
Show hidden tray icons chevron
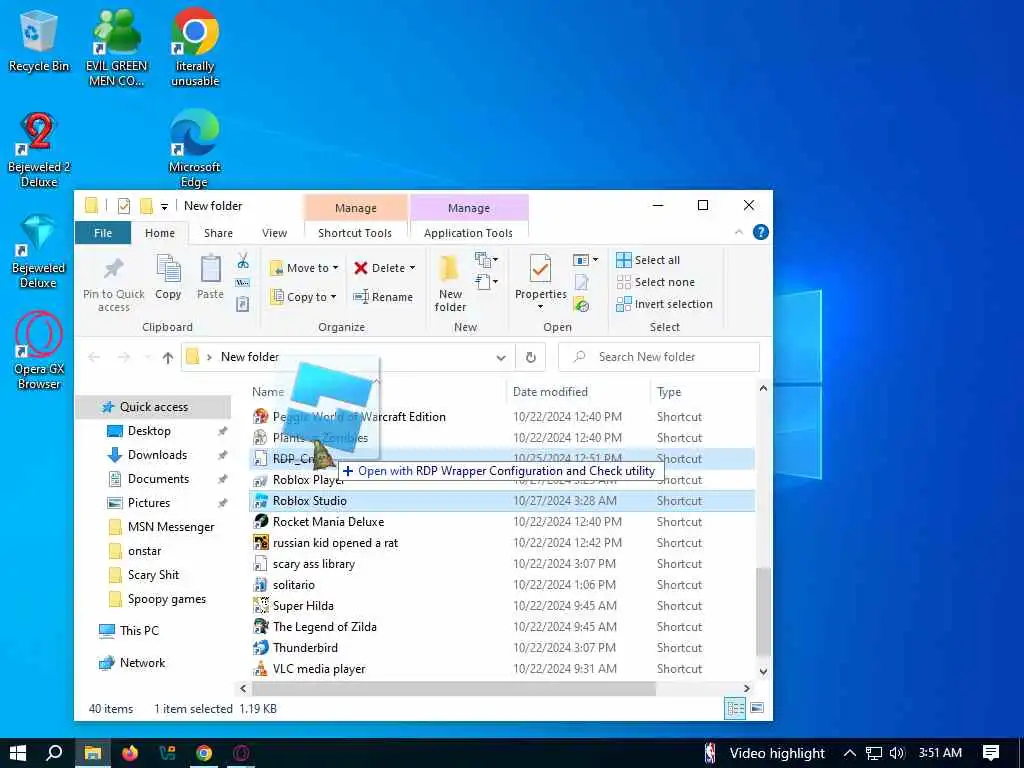pyautogui.click(x=849, y=753)
